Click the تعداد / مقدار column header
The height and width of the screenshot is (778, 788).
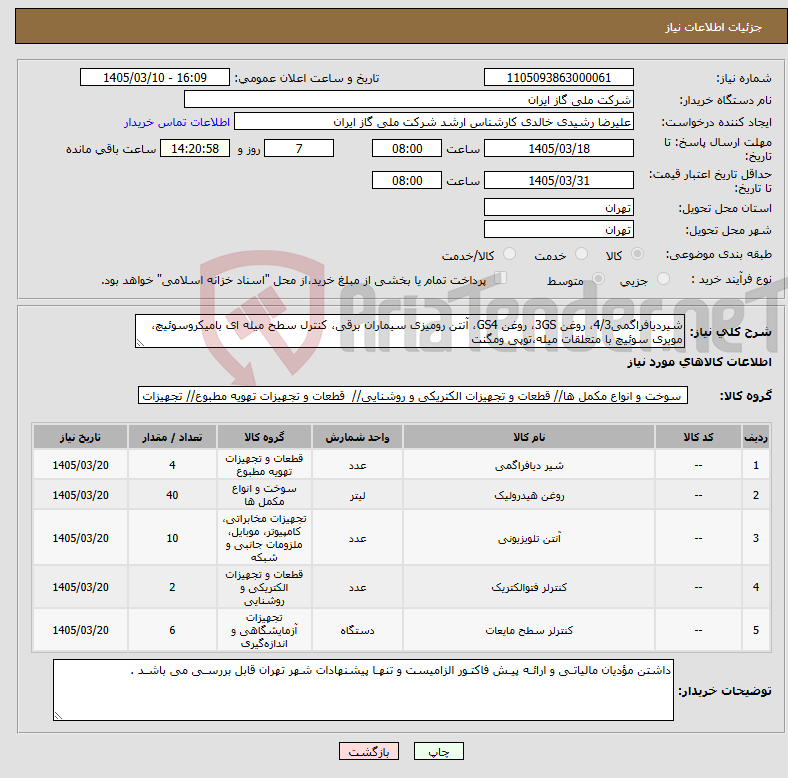[x=172, y=437]
